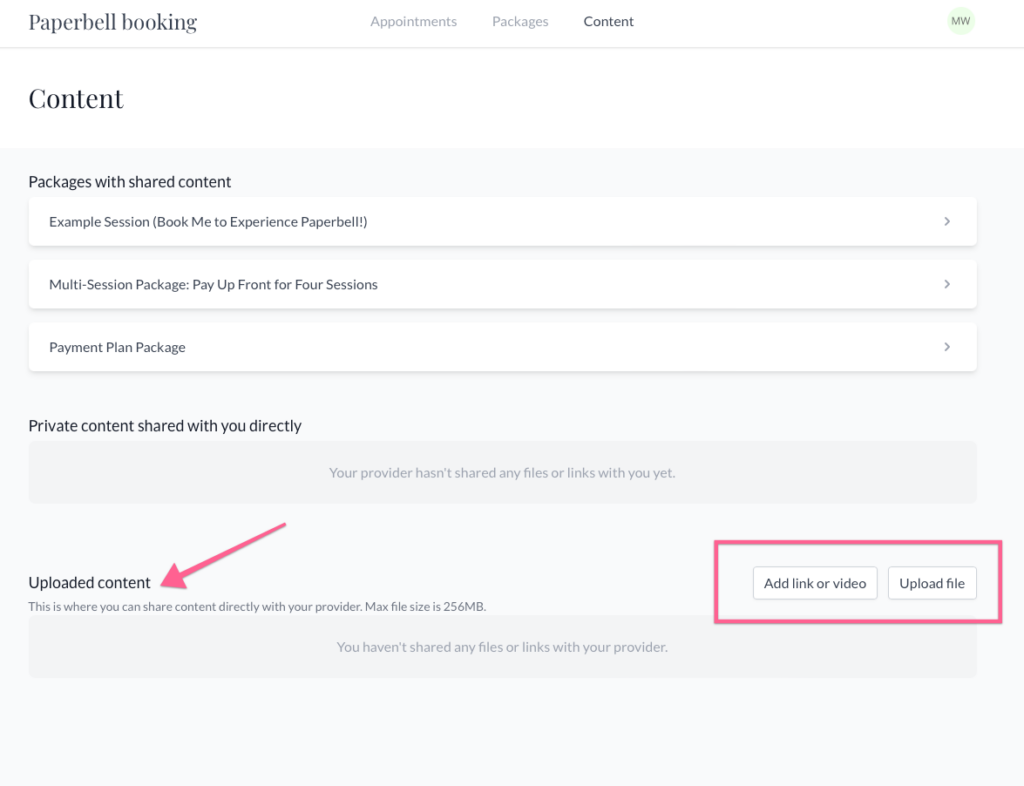This screenshot has height=786, width=1024.
Task: Click Private content shared with you heading
Action: click(165, 426)
